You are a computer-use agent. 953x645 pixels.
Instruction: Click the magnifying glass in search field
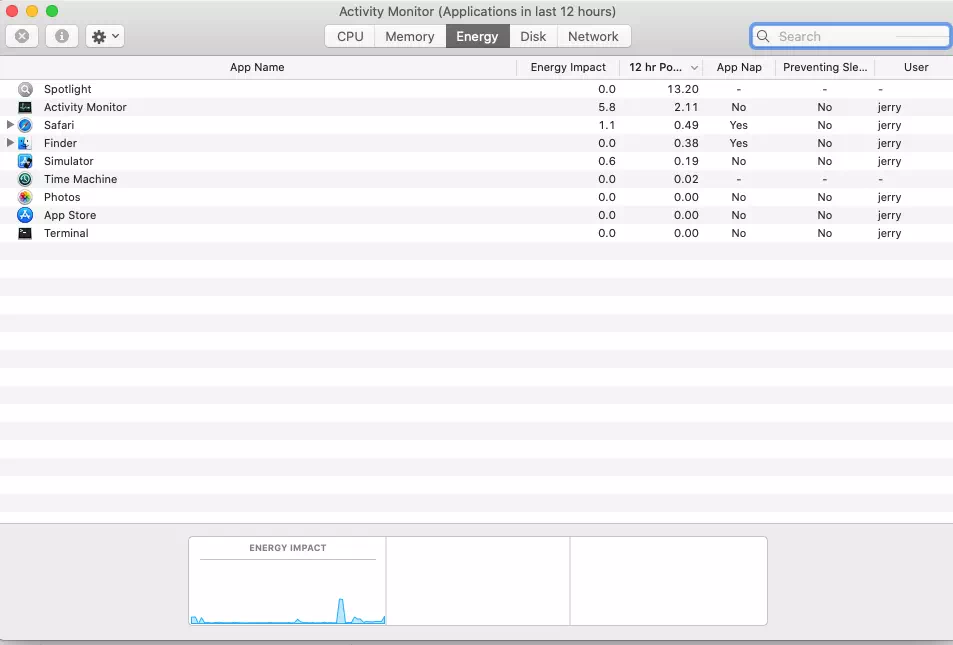click(763, 36)
